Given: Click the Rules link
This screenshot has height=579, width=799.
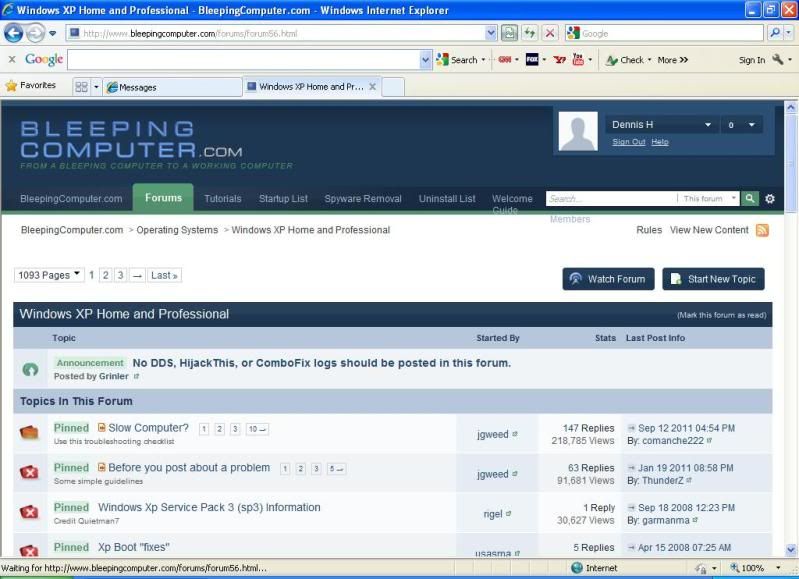Looking at the screenshot, I should pyautogui.click(x=649, y=230).
